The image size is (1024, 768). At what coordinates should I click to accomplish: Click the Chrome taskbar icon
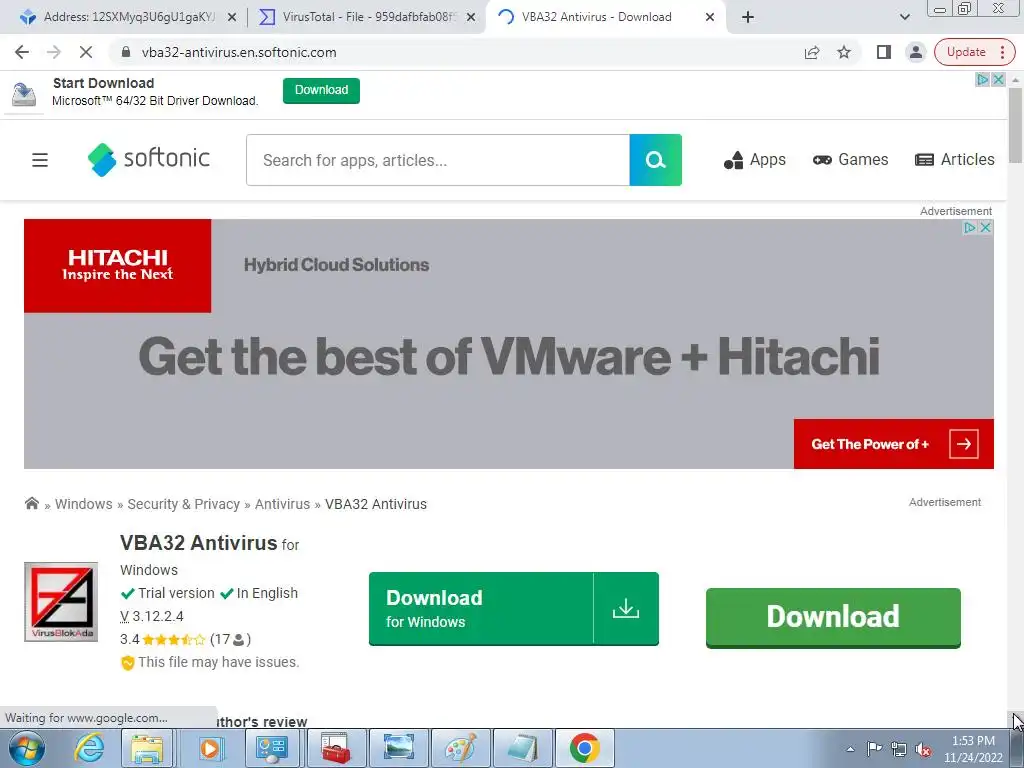[584, 748]
